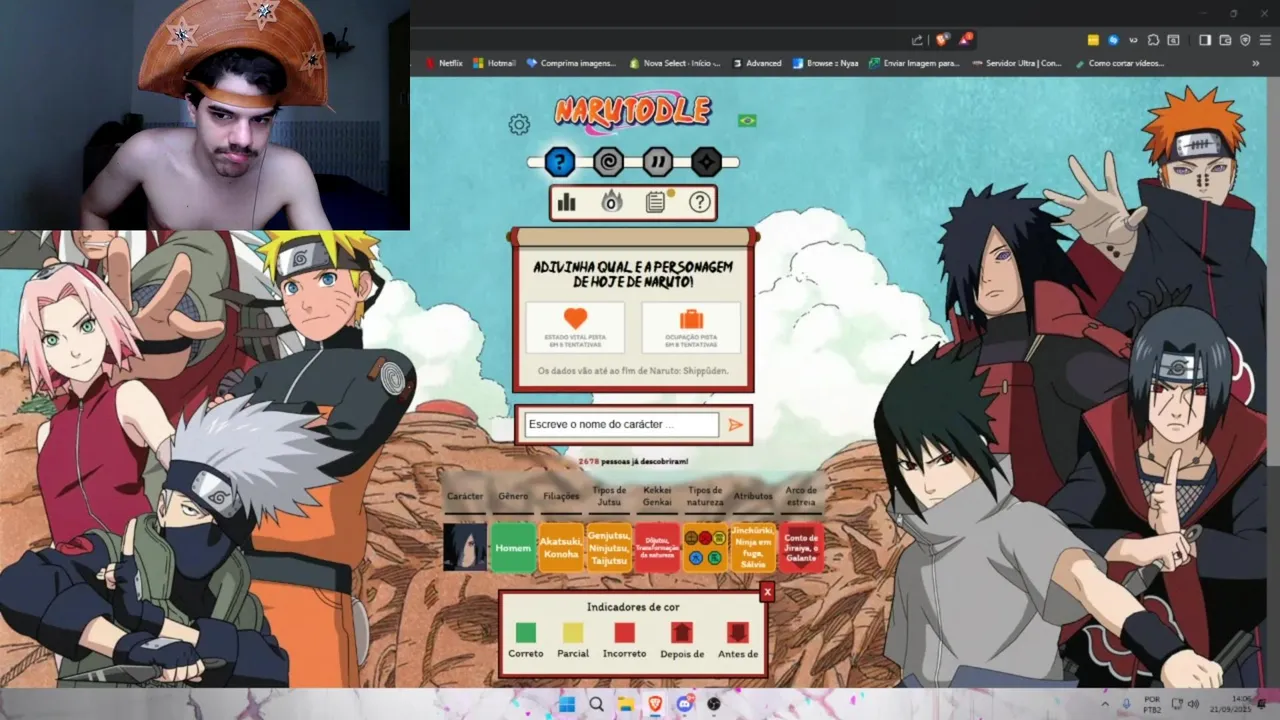Click the green Homem gender tile
Image resolution: width=1280 pixels, height=720 pixels.
(x=513, y=547)
